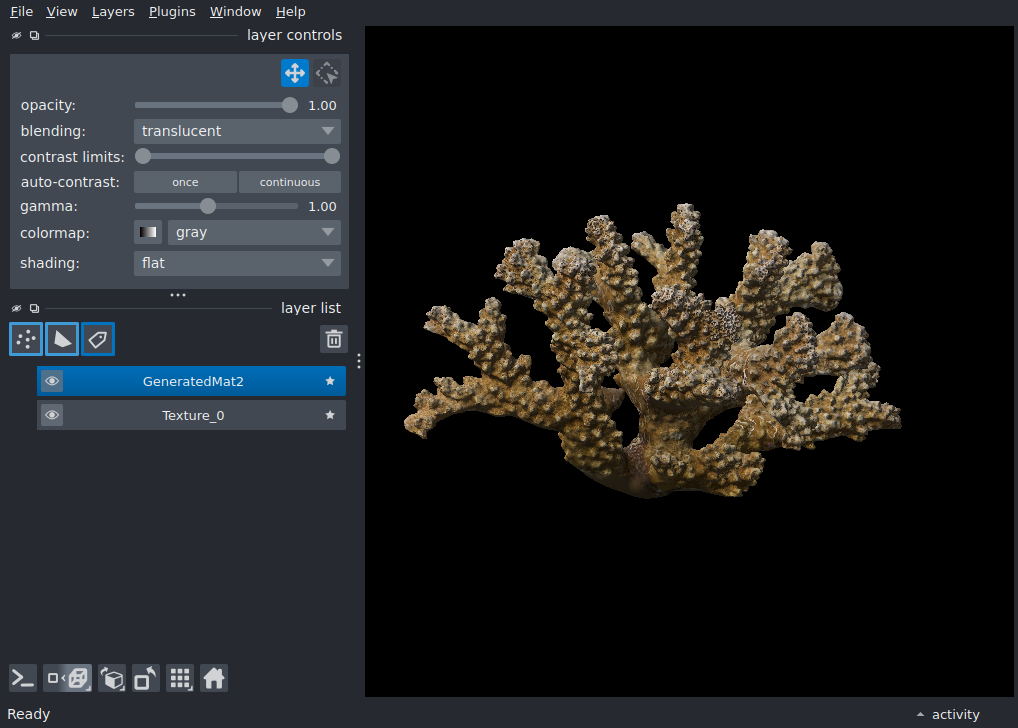
Task: Open the blending dropdown
Action: [237, 131]
